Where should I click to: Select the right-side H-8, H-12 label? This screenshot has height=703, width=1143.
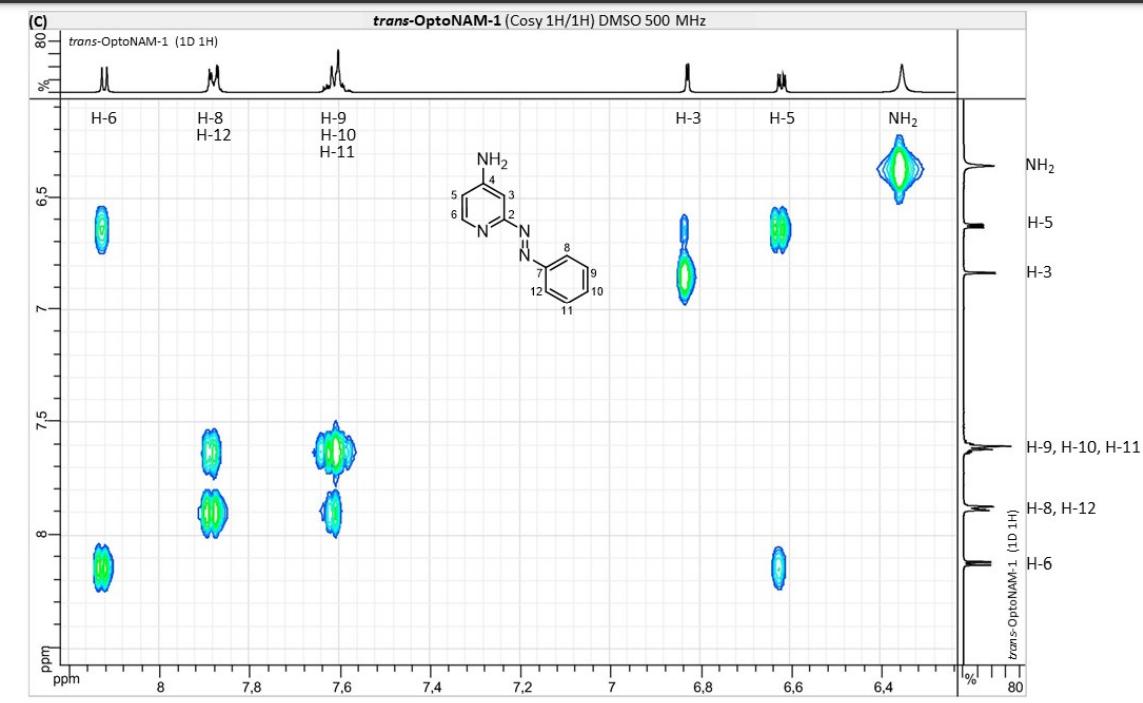click(1061, 508)
